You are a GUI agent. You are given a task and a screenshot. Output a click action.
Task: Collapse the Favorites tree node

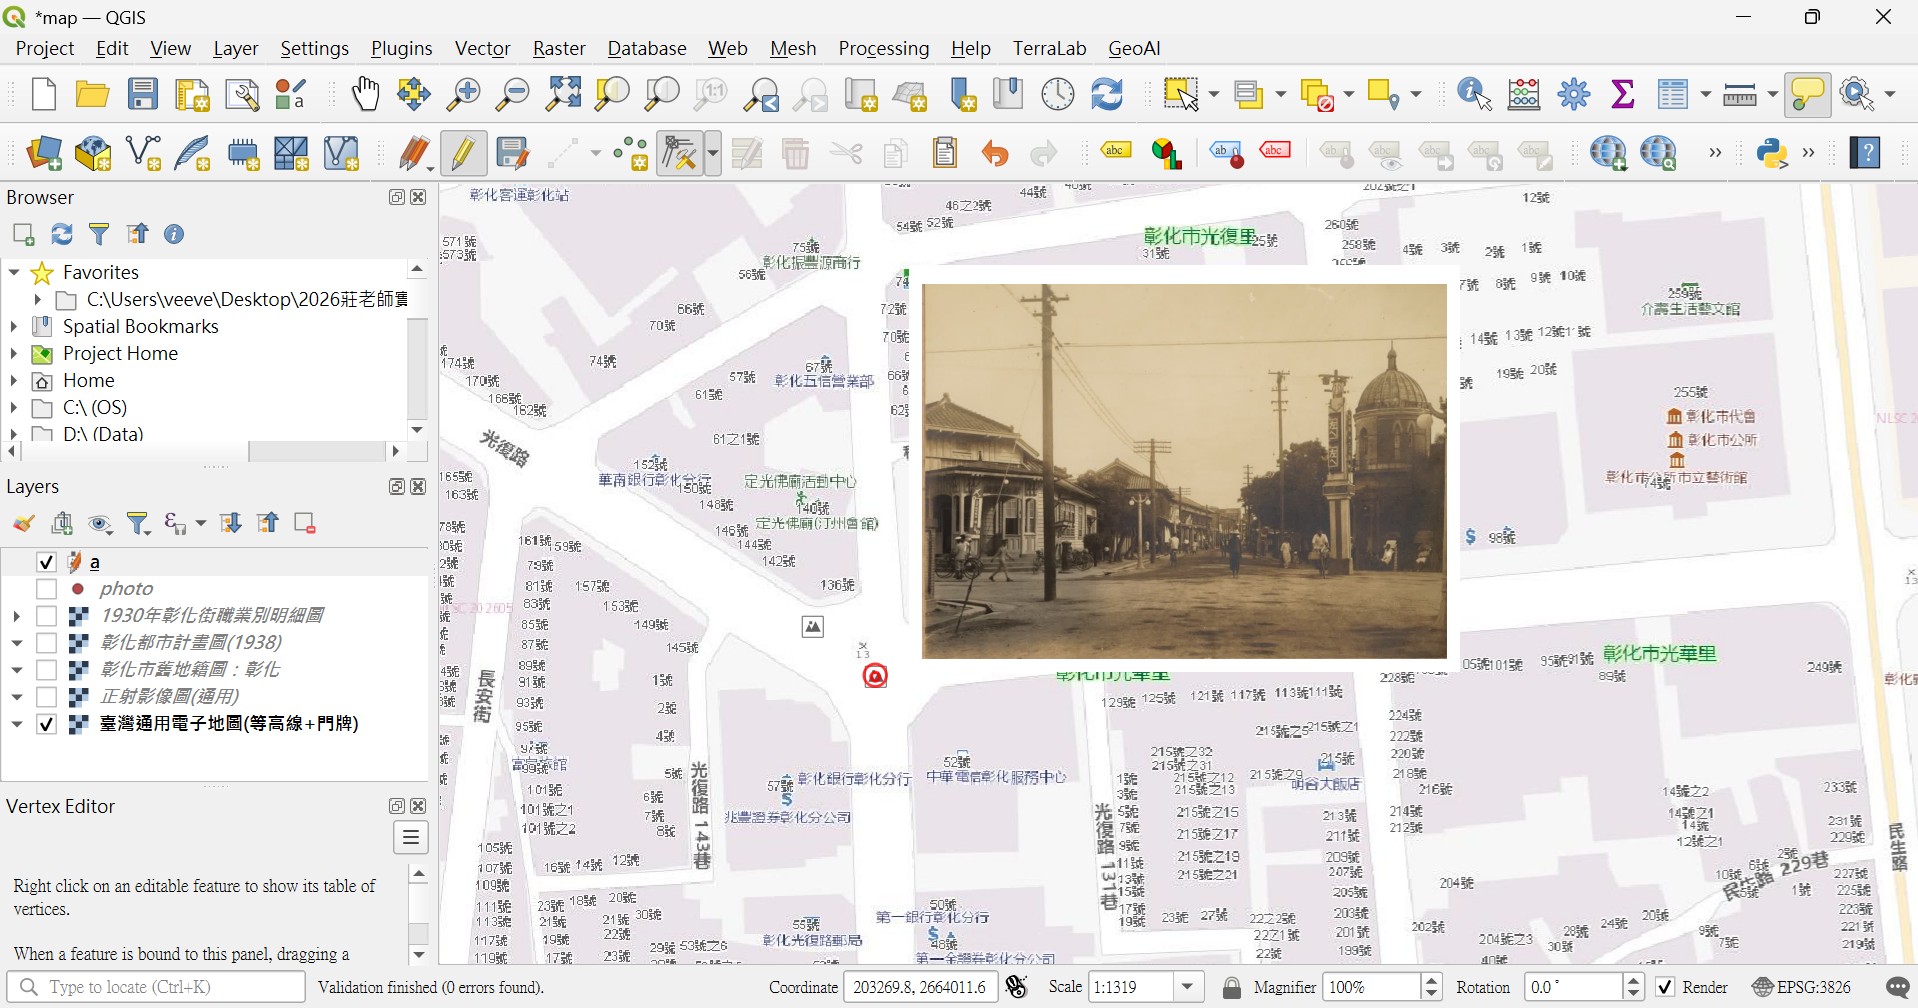[x=14, y=272]
